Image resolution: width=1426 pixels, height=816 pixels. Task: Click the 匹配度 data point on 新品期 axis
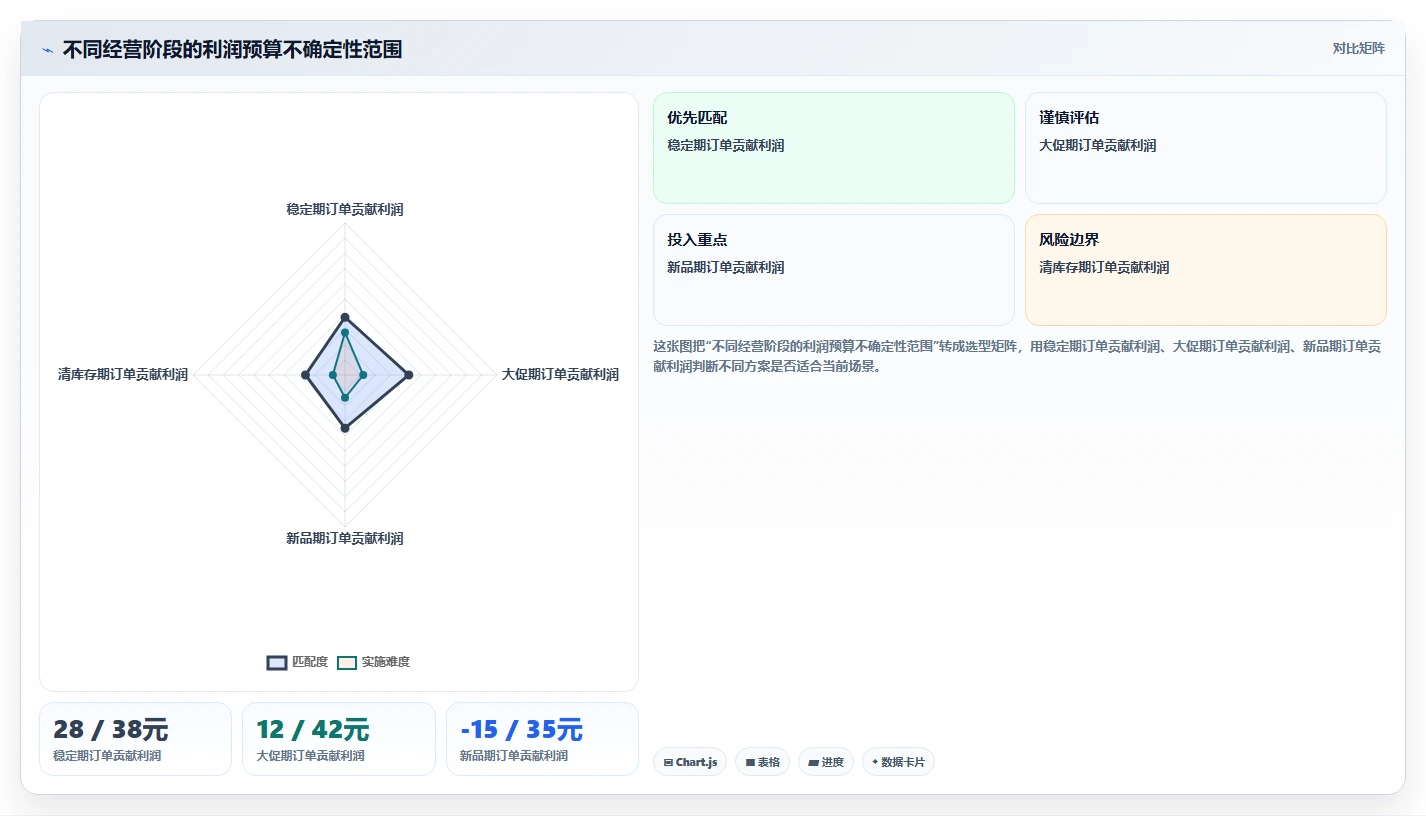[x=345, y=428]
